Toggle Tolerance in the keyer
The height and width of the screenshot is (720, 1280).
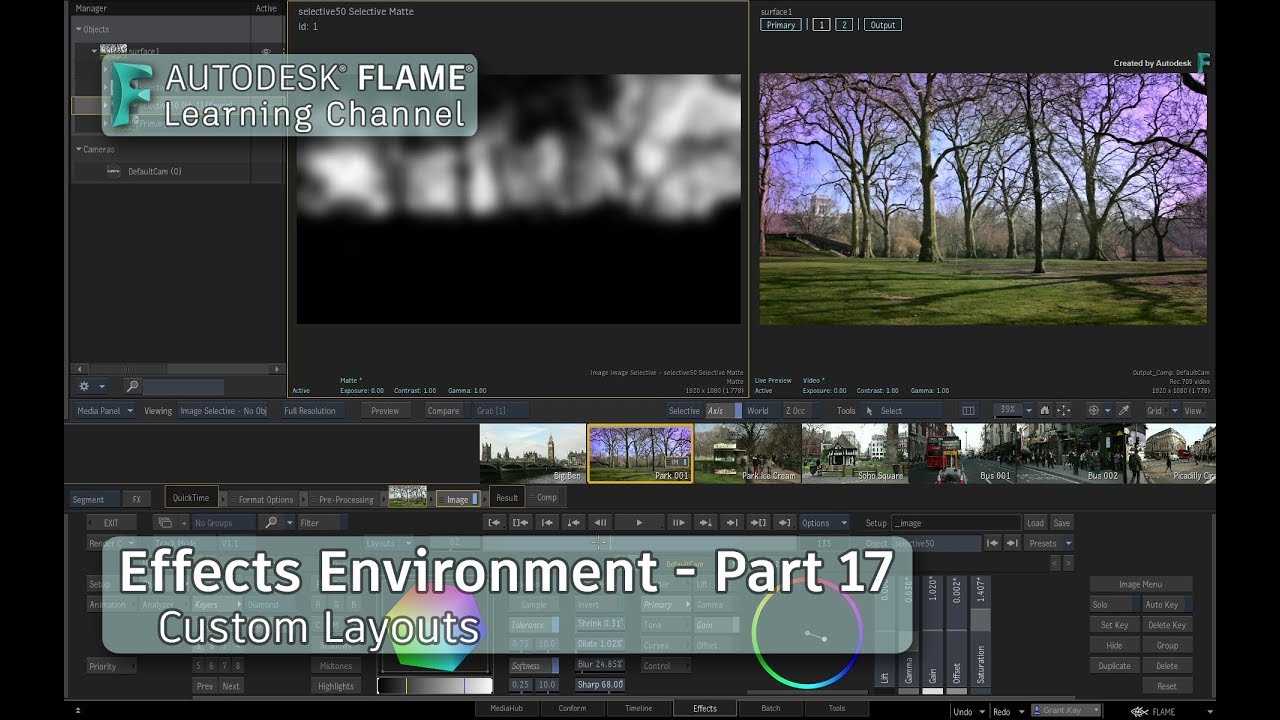click(534, 625)
